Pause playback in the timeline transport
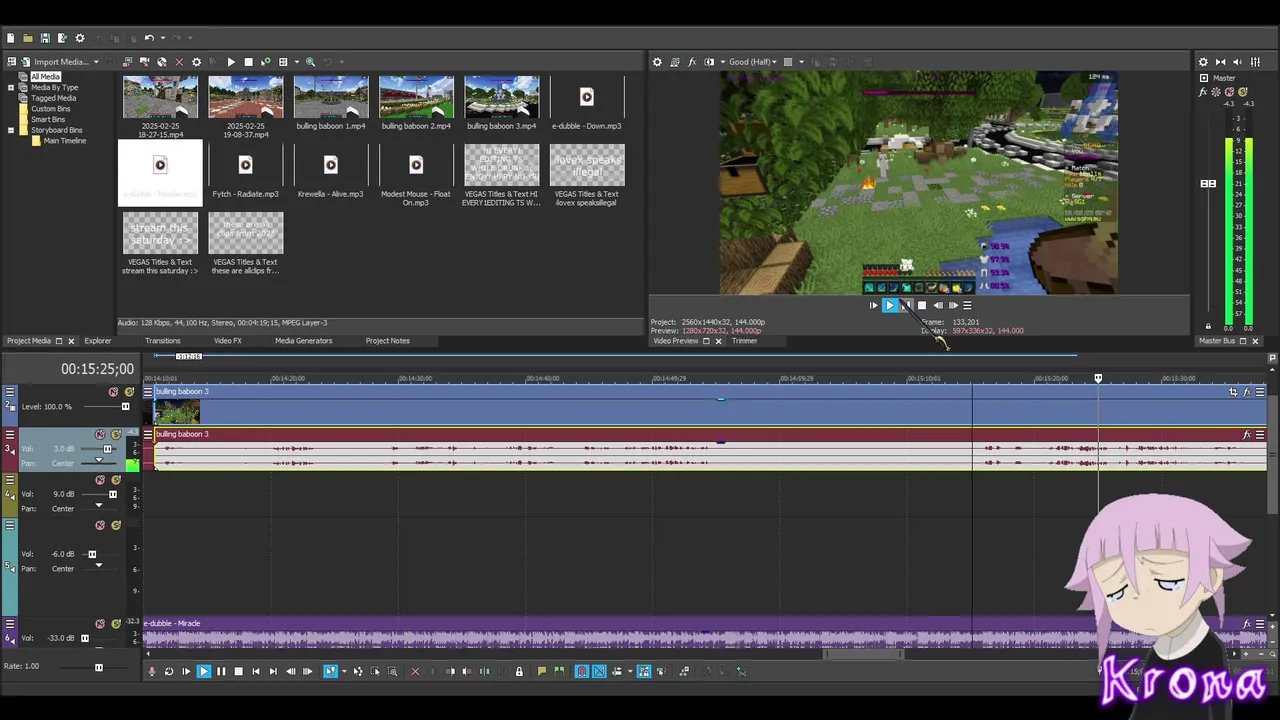 coord(221,672)
